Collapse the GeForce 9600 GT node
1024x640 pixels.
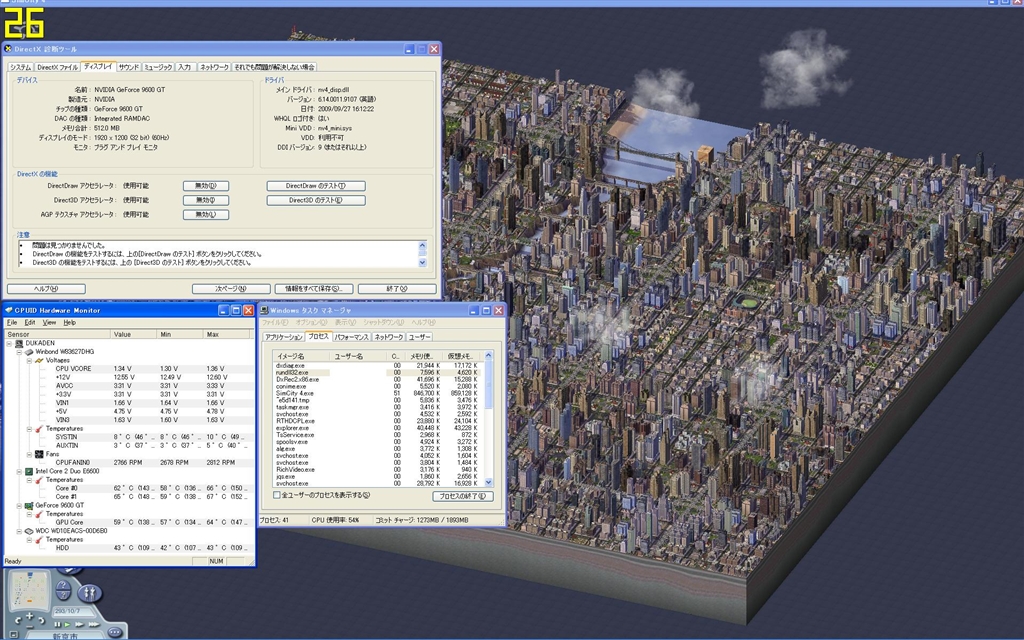19,505
